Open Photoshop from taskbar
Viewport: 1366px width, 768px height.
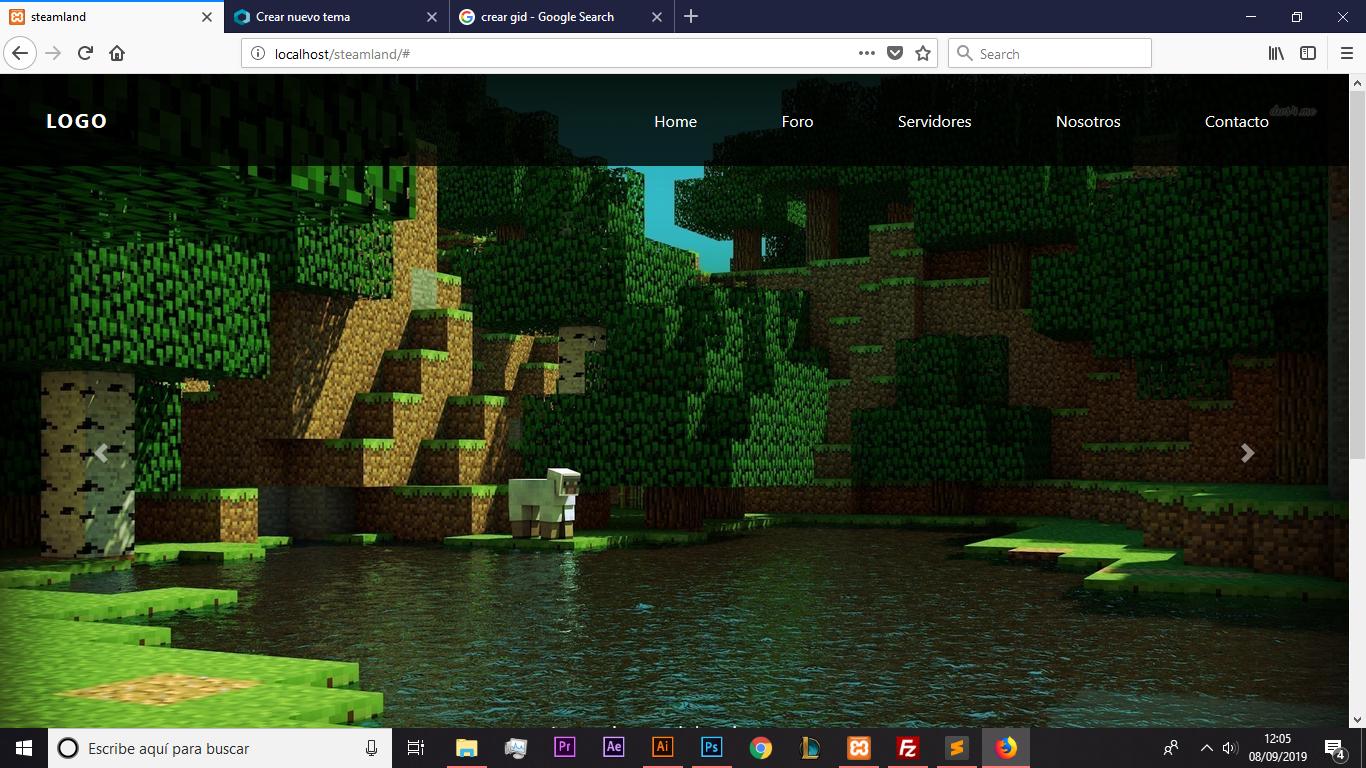tap(711, 747)
